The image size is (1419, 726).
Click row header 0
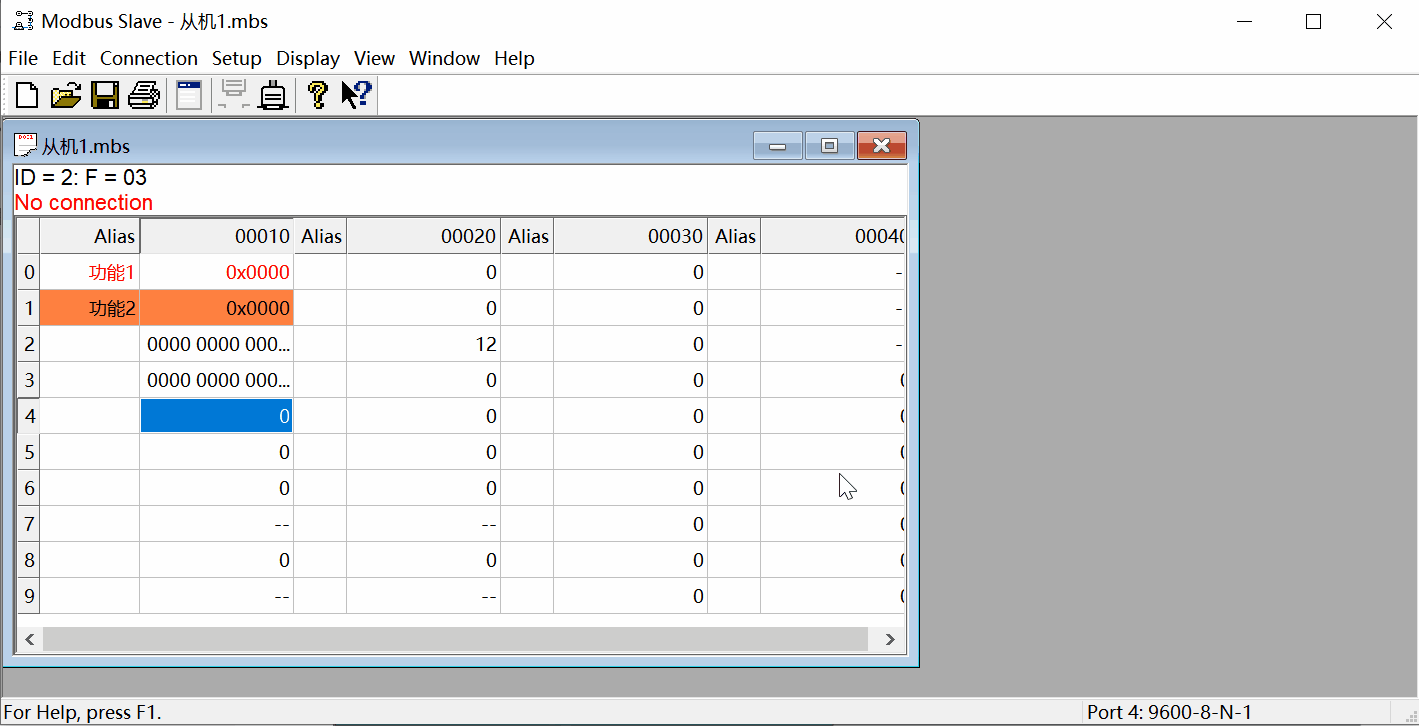(x=29, y=272)
